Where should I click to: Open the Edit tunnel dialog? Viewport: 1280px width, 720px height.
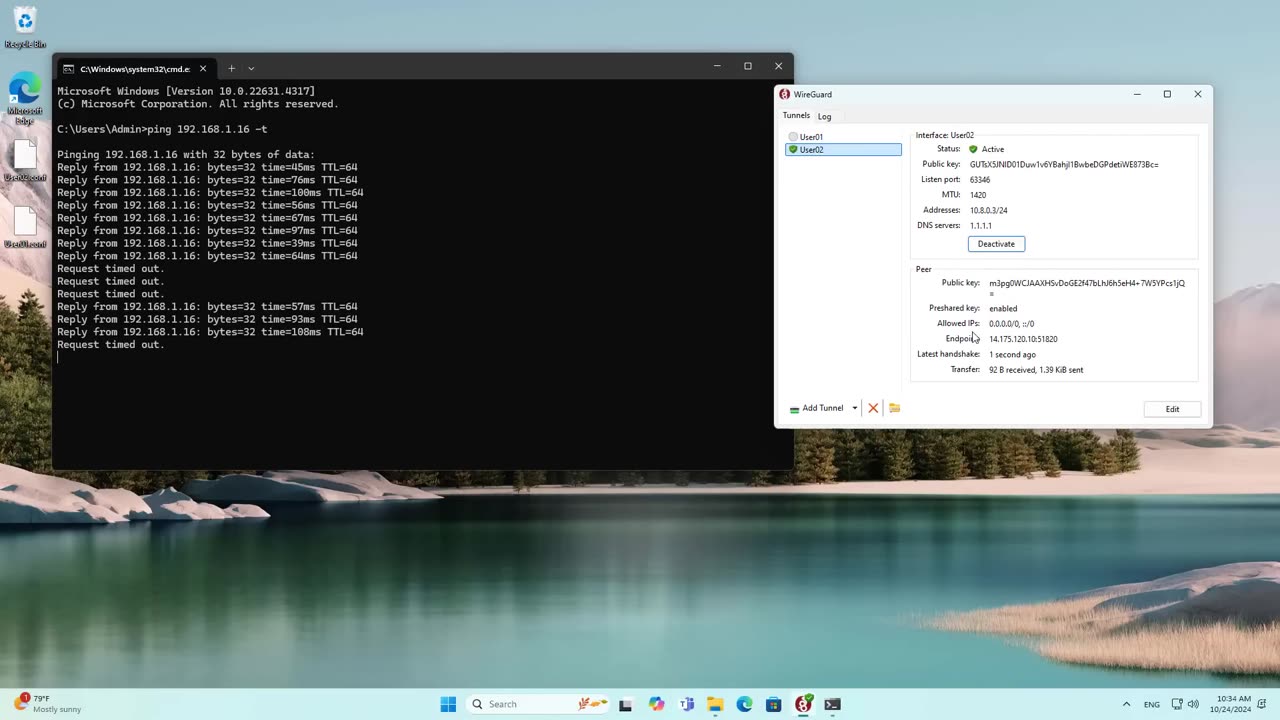coord(1172,409)
